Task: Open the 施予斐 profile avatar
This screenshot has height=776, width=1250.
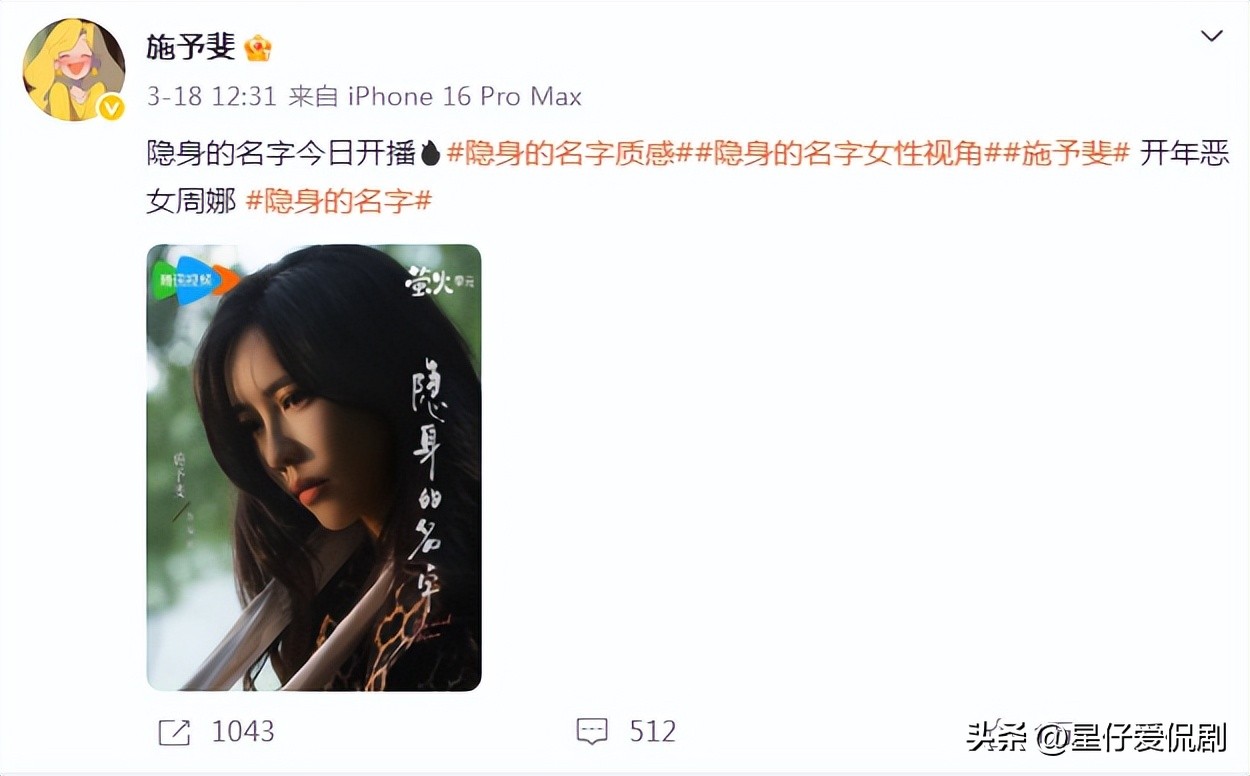Action: click(x=73, y=68)
